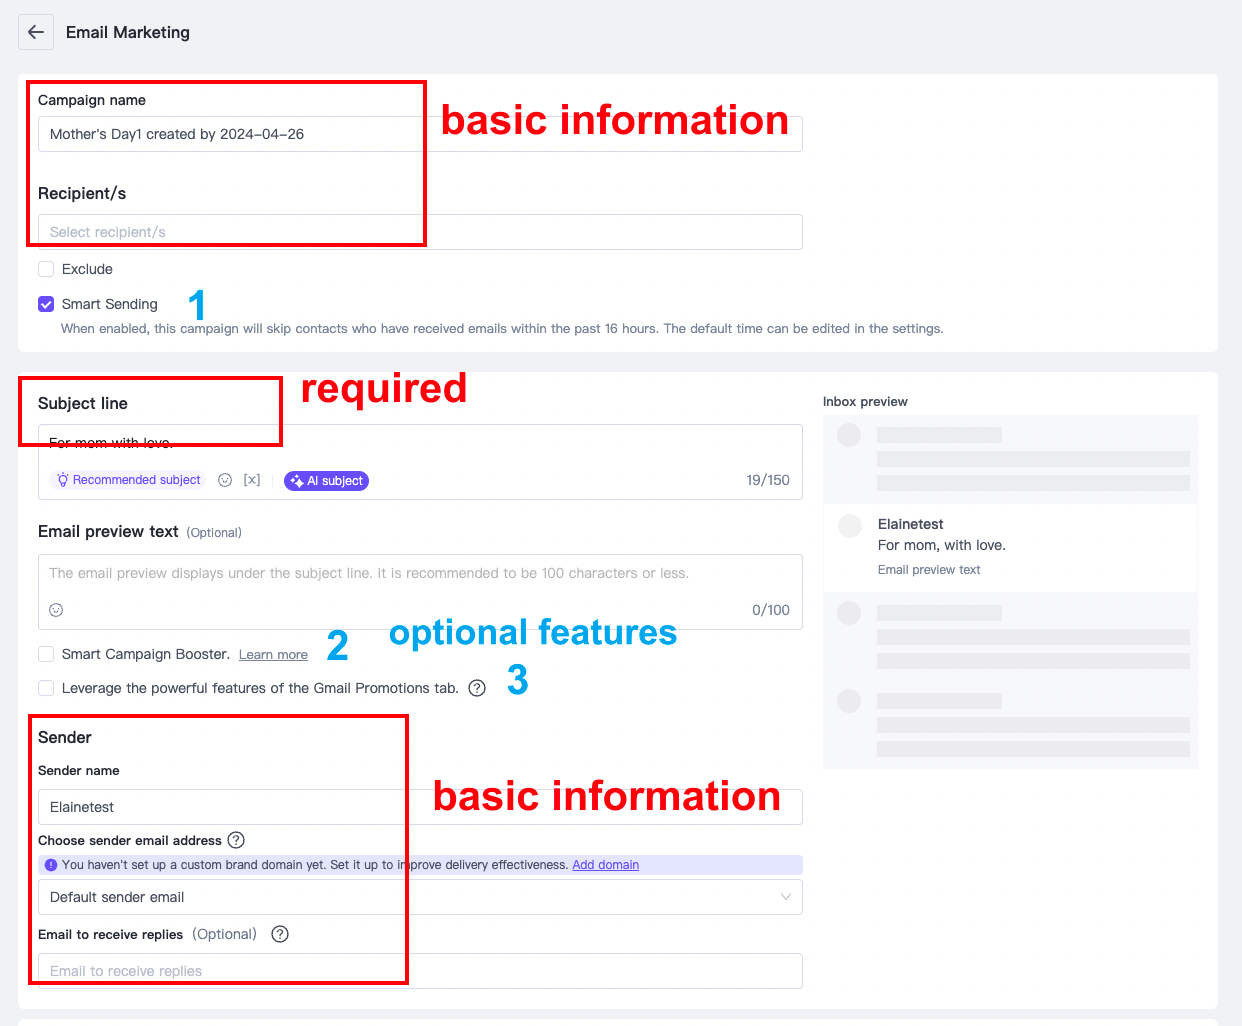Uncheck the Smart Sending checkbox
1242x1026 pixels.
[x=46, y=304]
